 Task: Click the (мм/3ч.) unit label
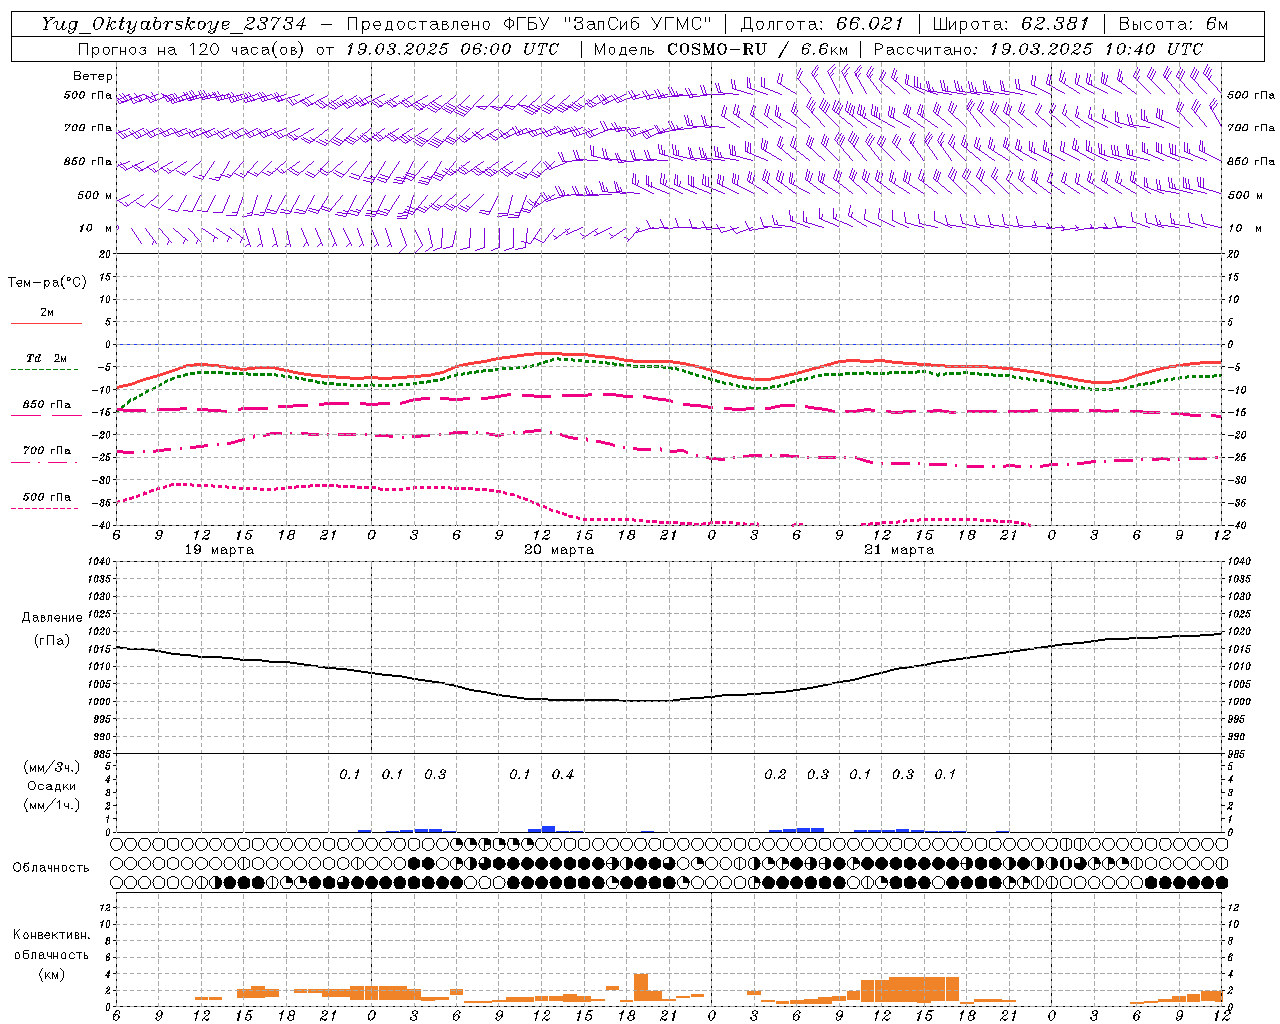[51, 767]
